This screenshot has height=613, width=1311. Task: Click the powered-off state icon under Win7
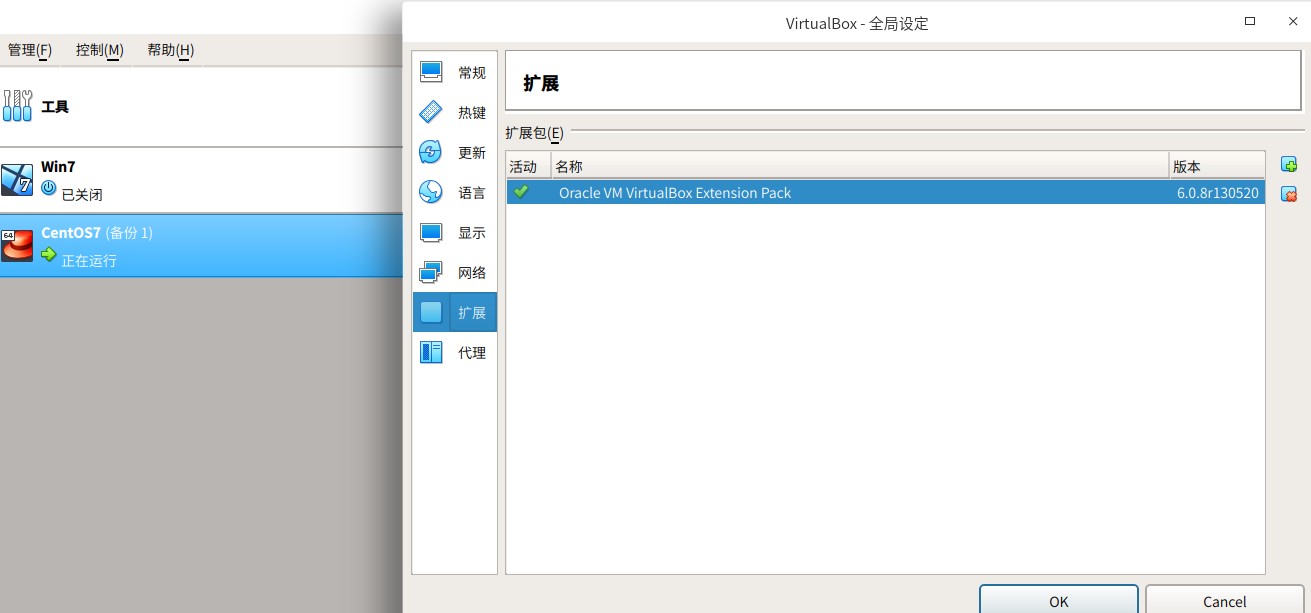point(49,187)
